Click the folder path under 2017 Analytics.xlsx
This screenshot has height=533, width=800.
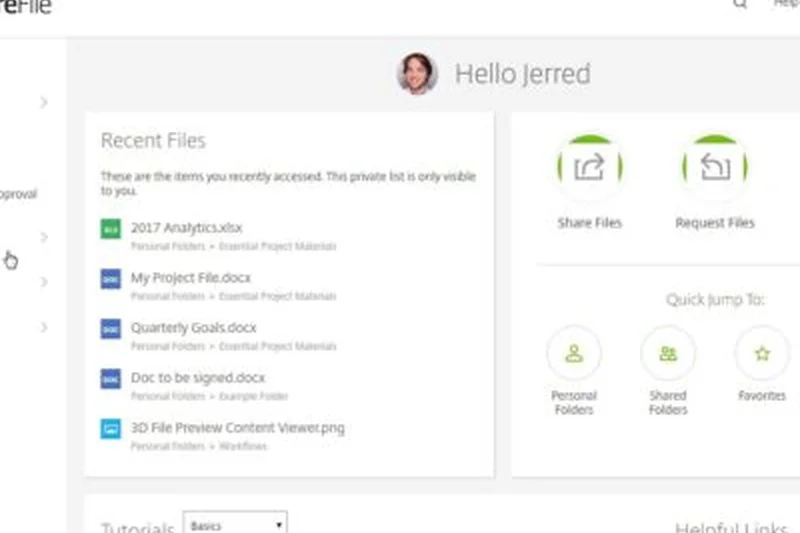(x=234, y=246)
